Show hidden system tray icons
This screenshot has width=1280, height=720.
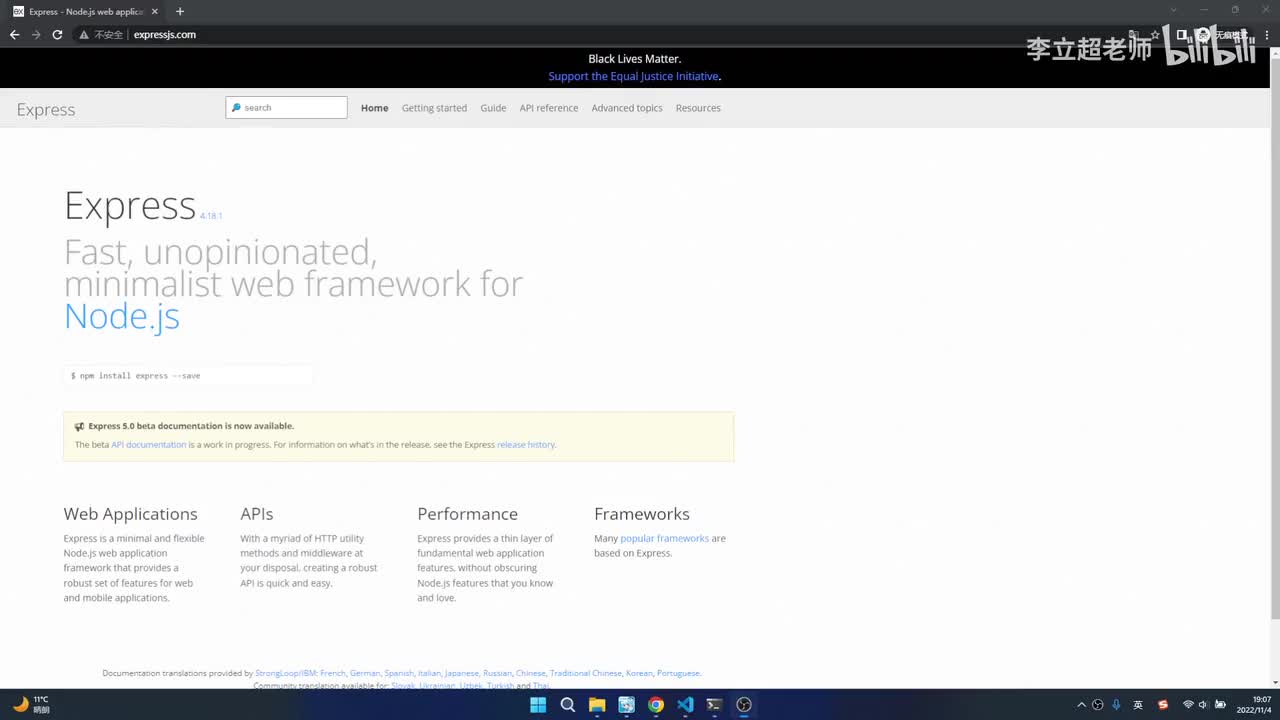click(x=1081, y=705)
